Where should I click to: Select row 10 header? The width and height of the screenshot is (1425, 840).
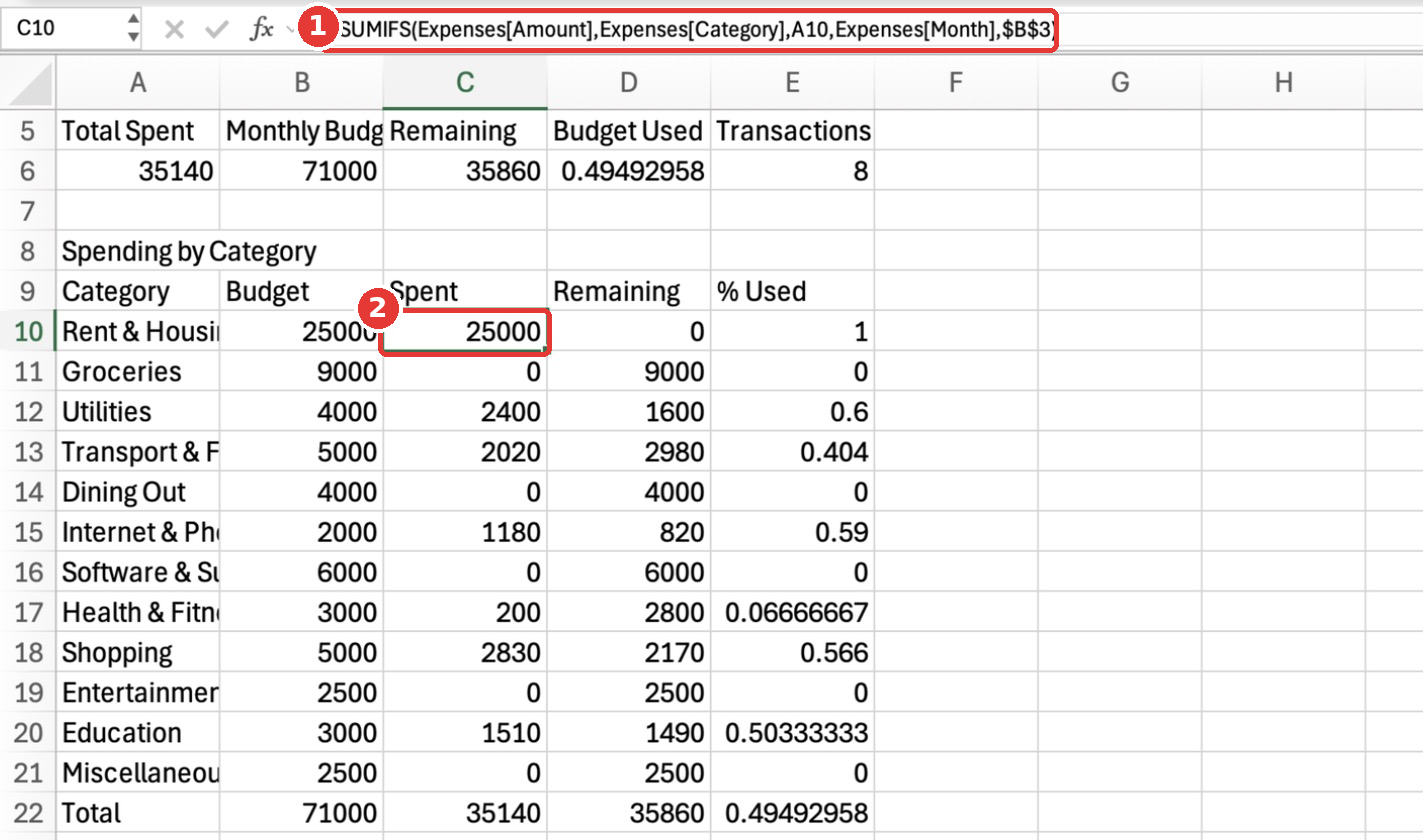point(28,331)
